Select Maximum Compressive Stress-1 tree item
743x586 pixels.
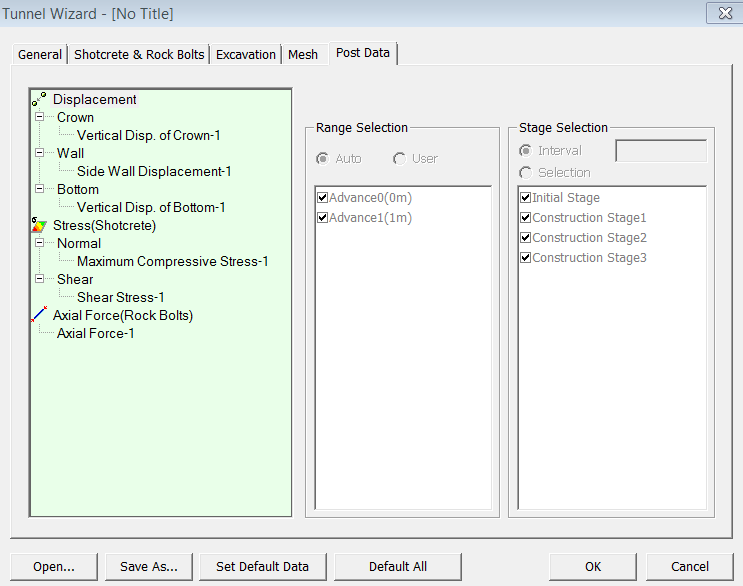(x=172, y=262)
